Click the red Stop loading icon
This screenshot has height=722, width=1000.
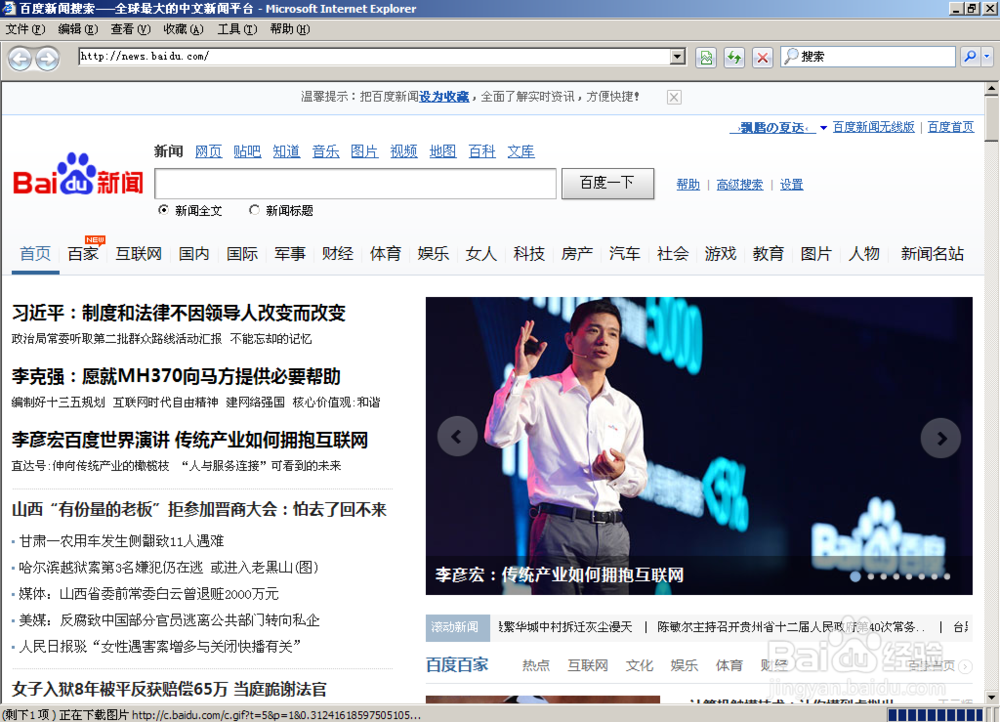762,57
